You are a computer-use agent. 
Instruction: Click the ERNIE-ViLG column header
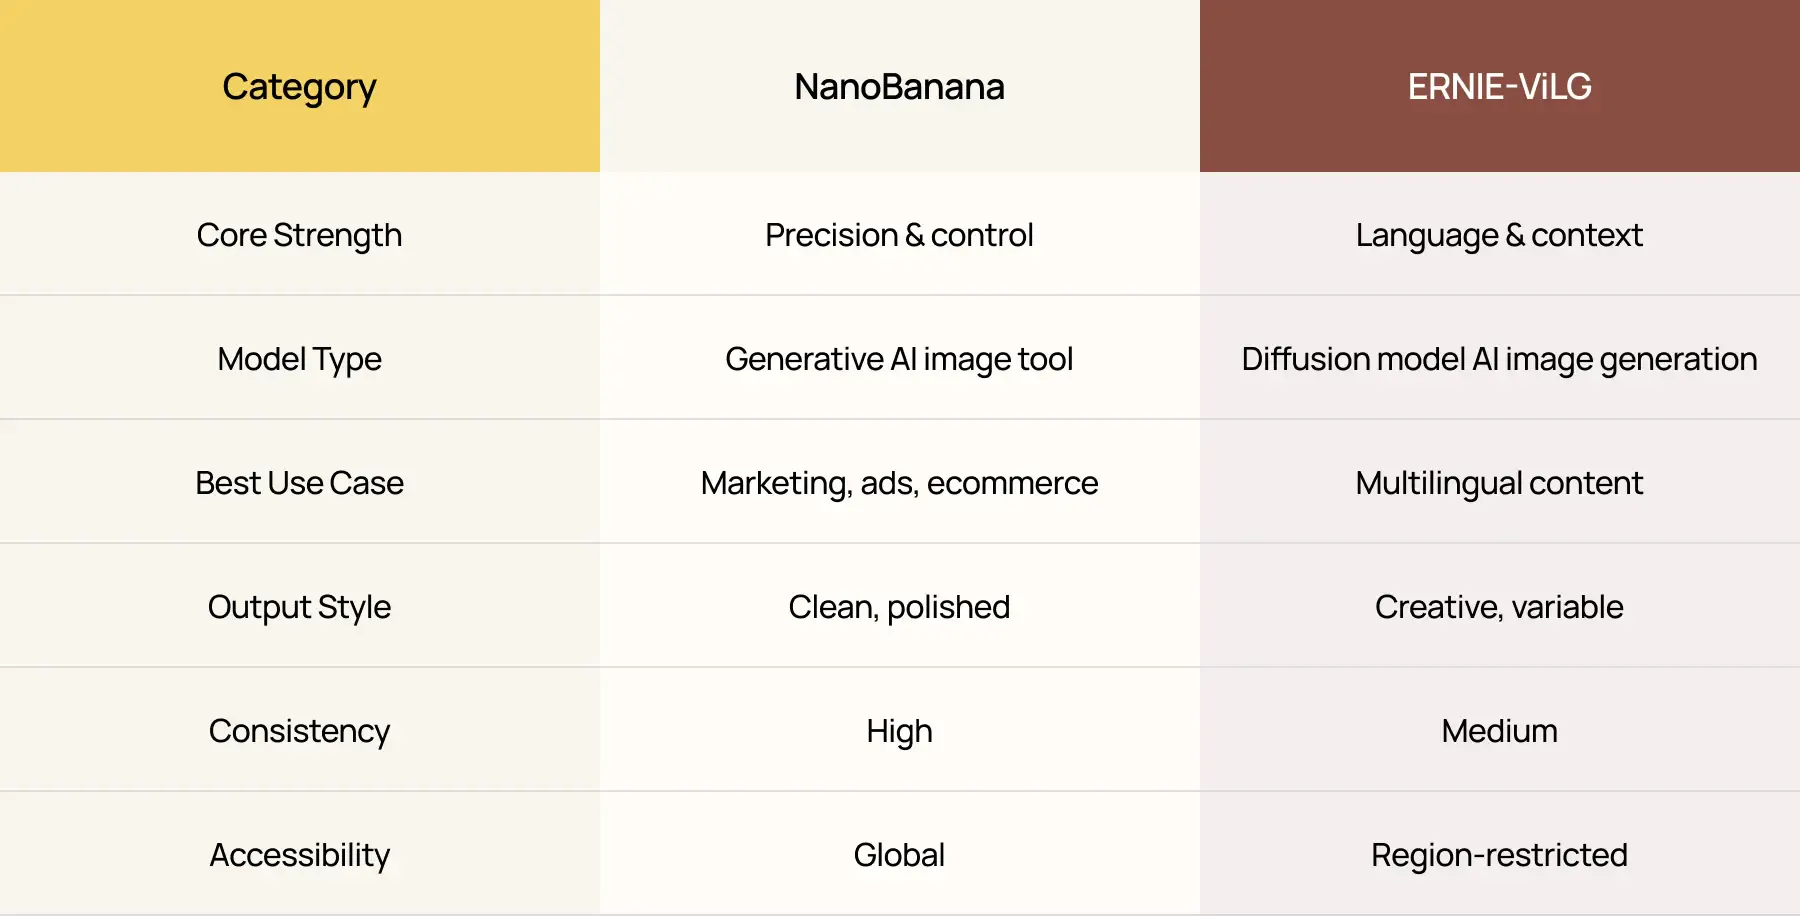tap(1499, 87)
